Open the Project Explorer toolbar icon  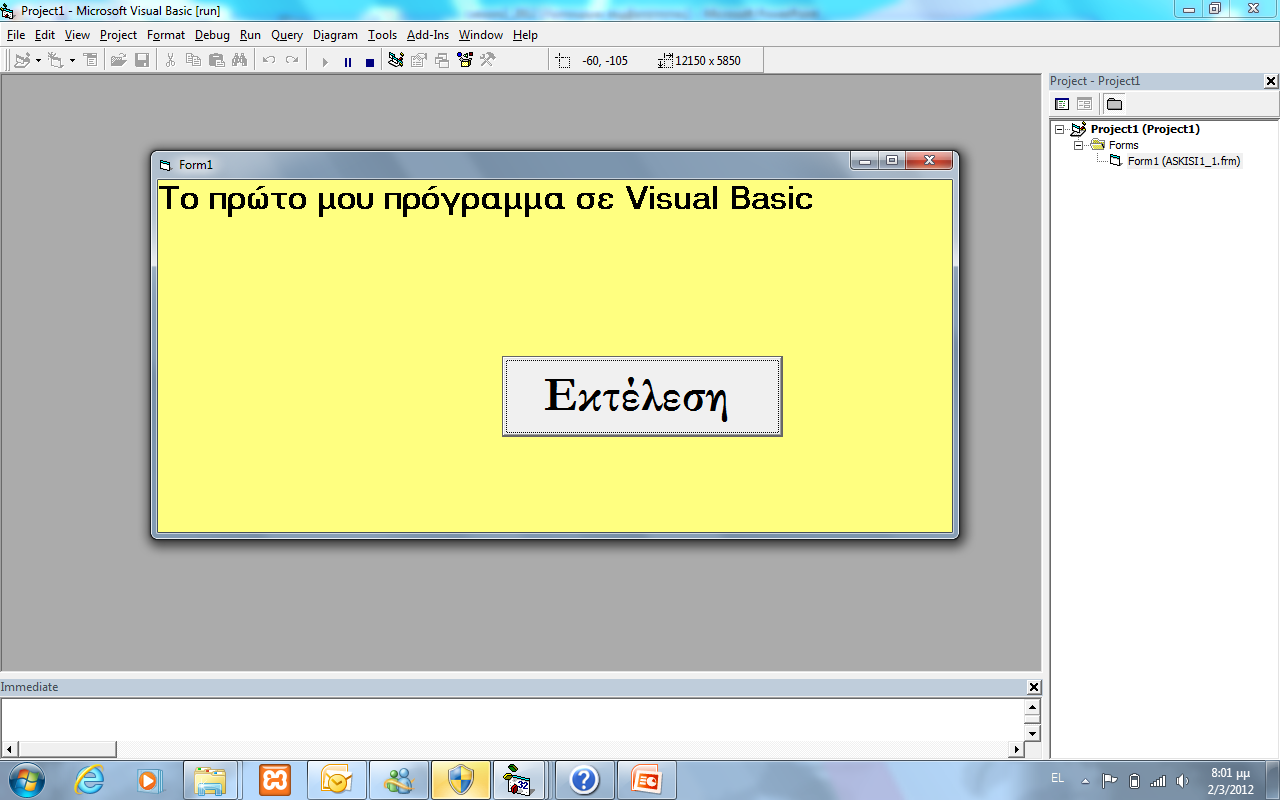point(396,60)
